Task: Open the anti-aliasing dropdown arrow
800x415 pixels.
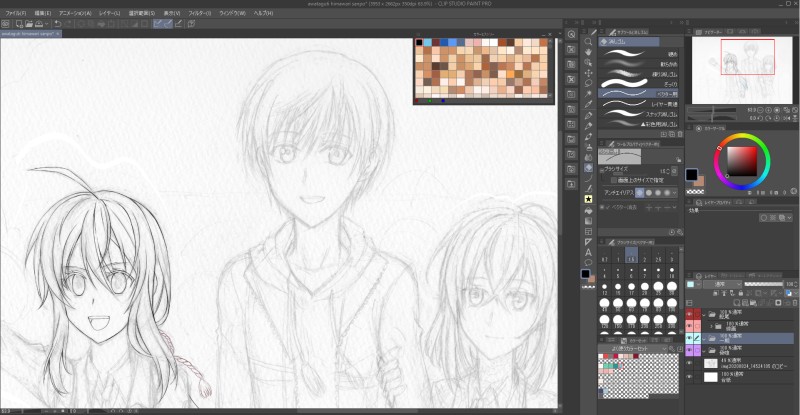Action: (674, 192)
